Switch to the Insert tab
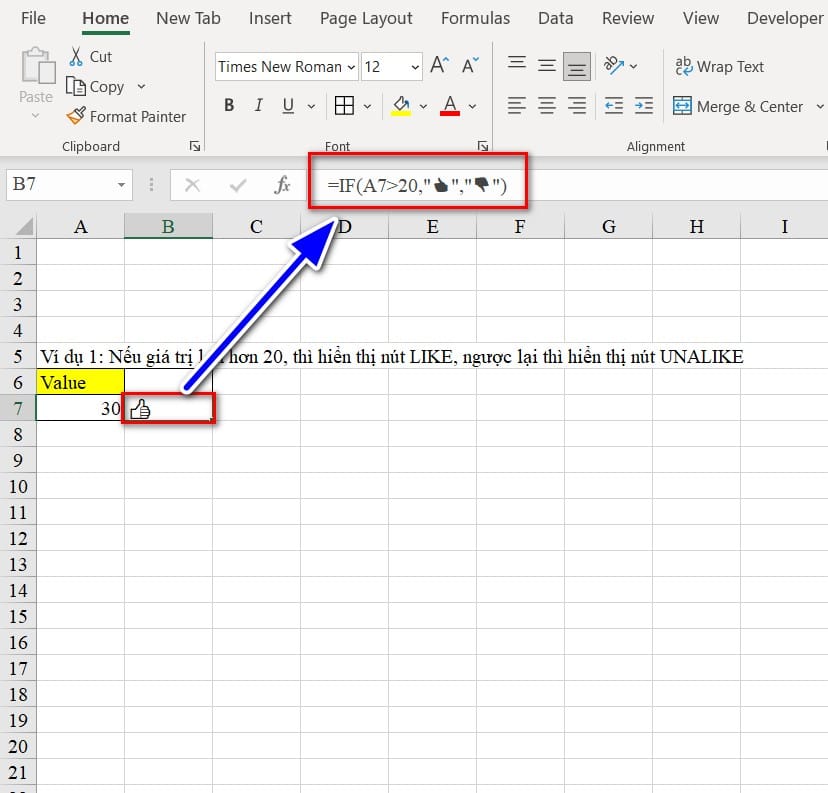828x793 pixels. pyautogui.click(x=270, y=18)
